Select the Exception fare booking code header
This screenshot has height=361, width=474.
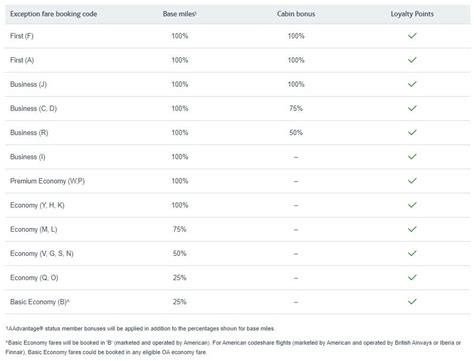point(54,14)
